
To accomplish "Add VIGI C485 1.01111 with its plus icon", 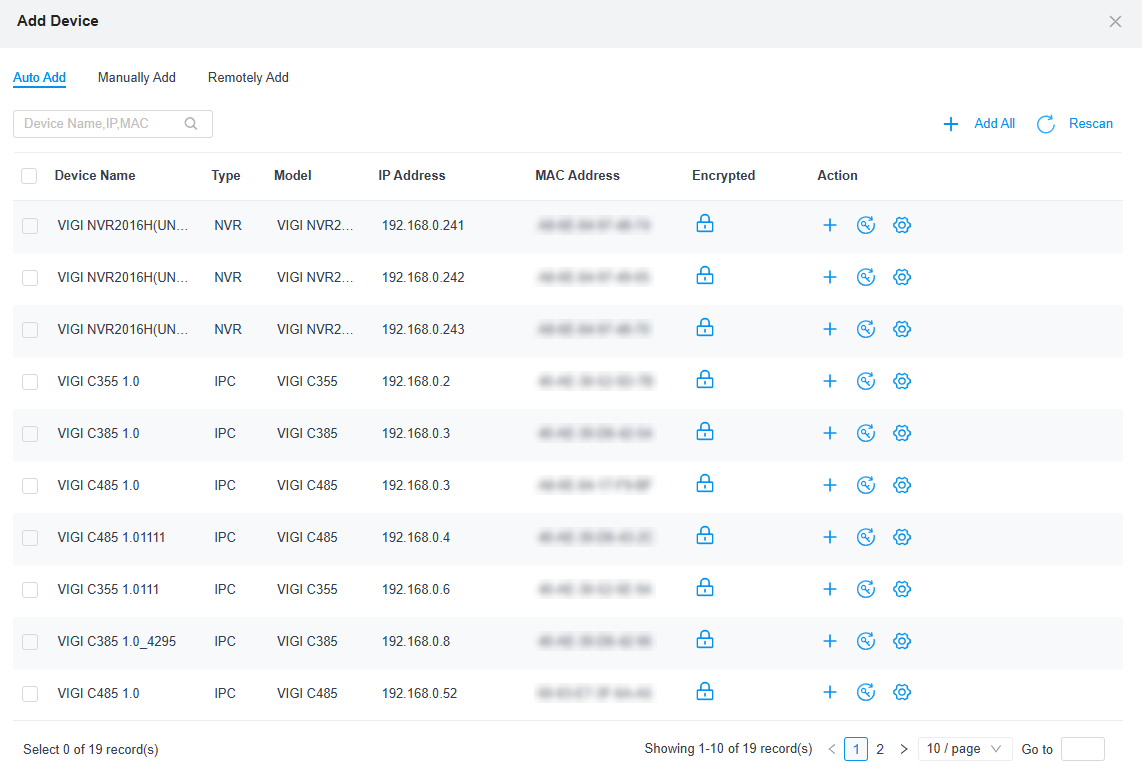I will [x=830, y=537].
